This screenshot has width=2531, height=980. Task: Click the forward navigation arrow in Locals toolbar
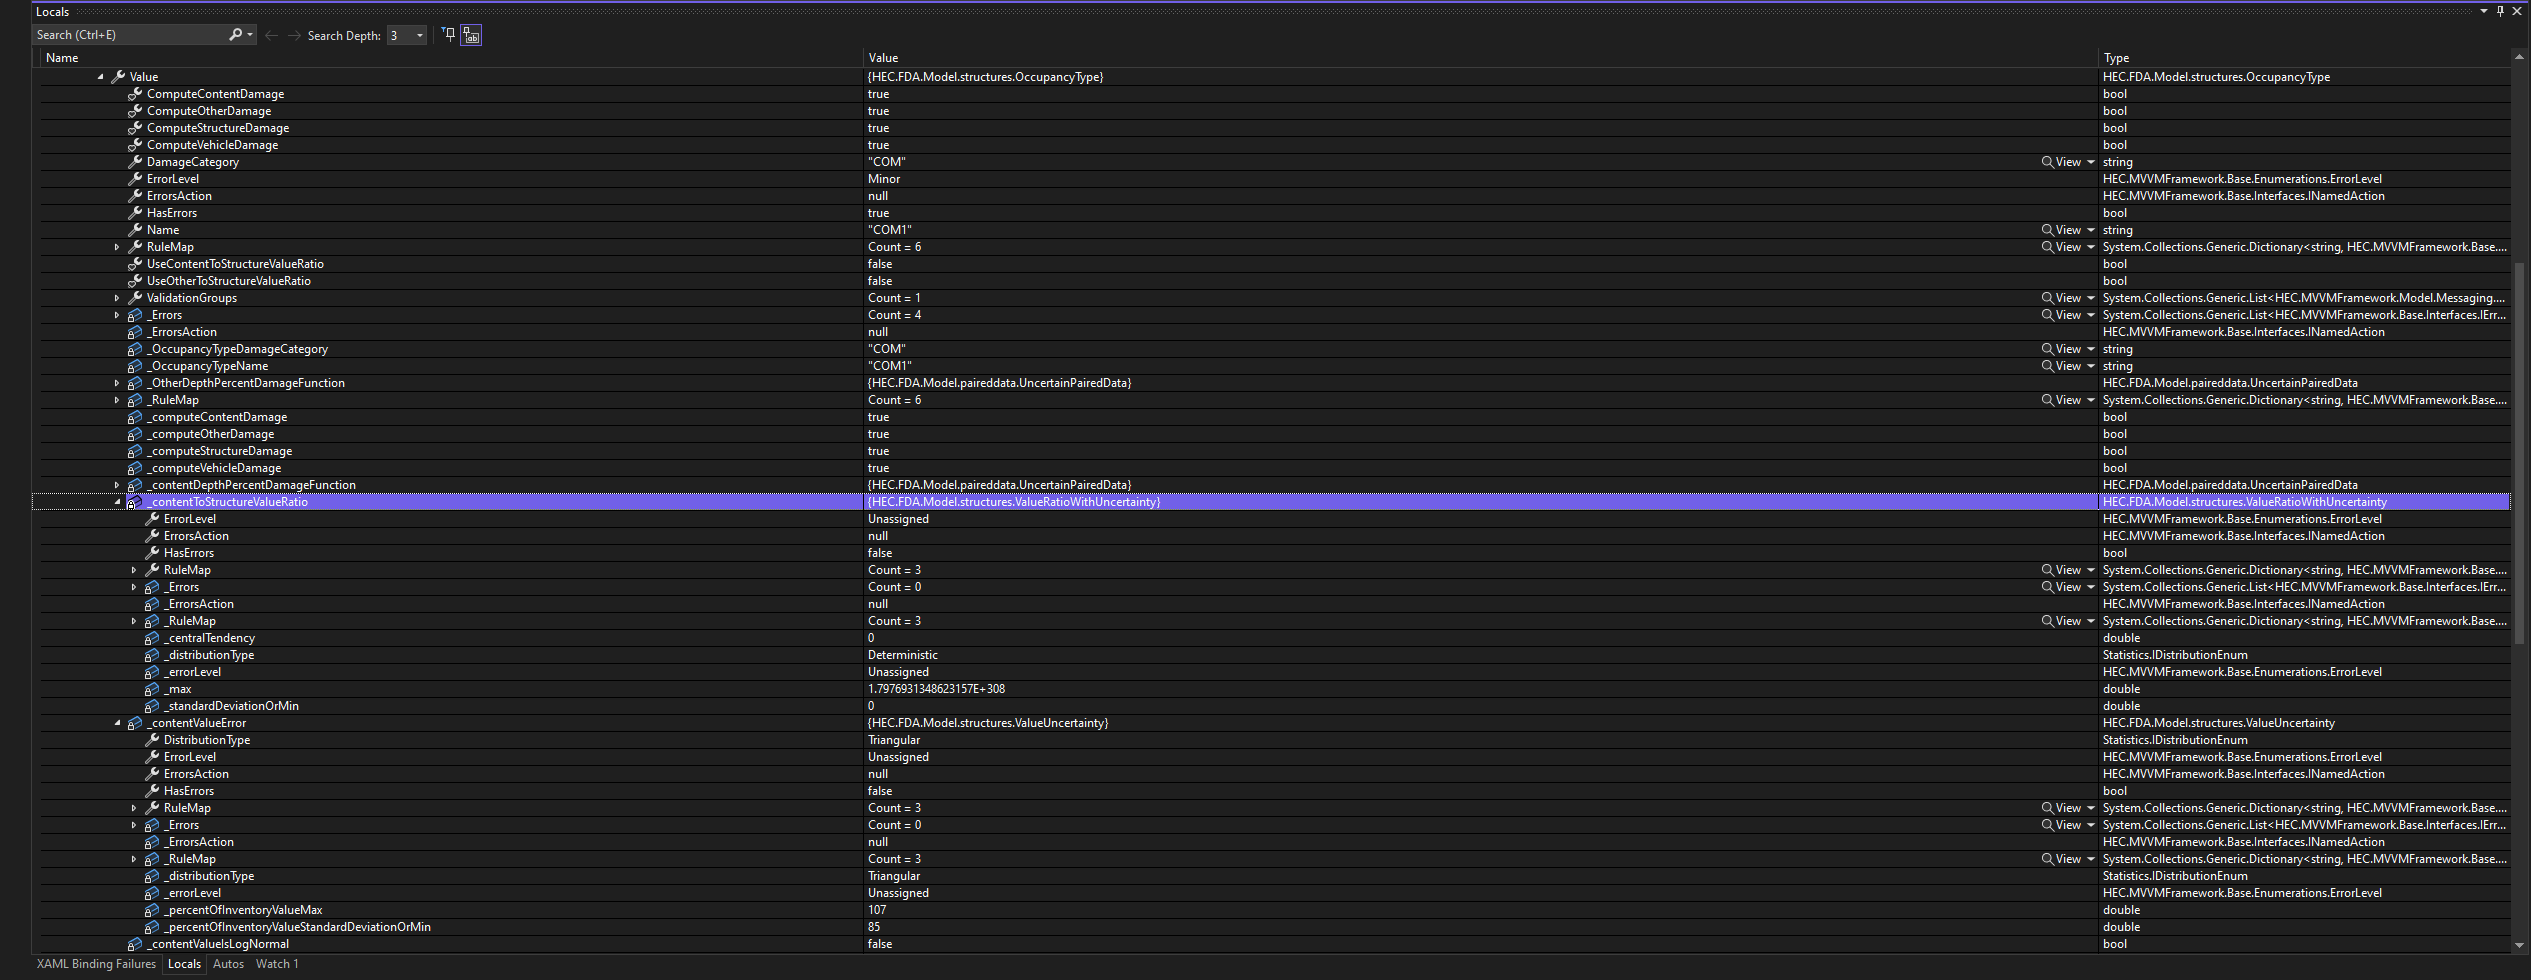tap(292, 35)
